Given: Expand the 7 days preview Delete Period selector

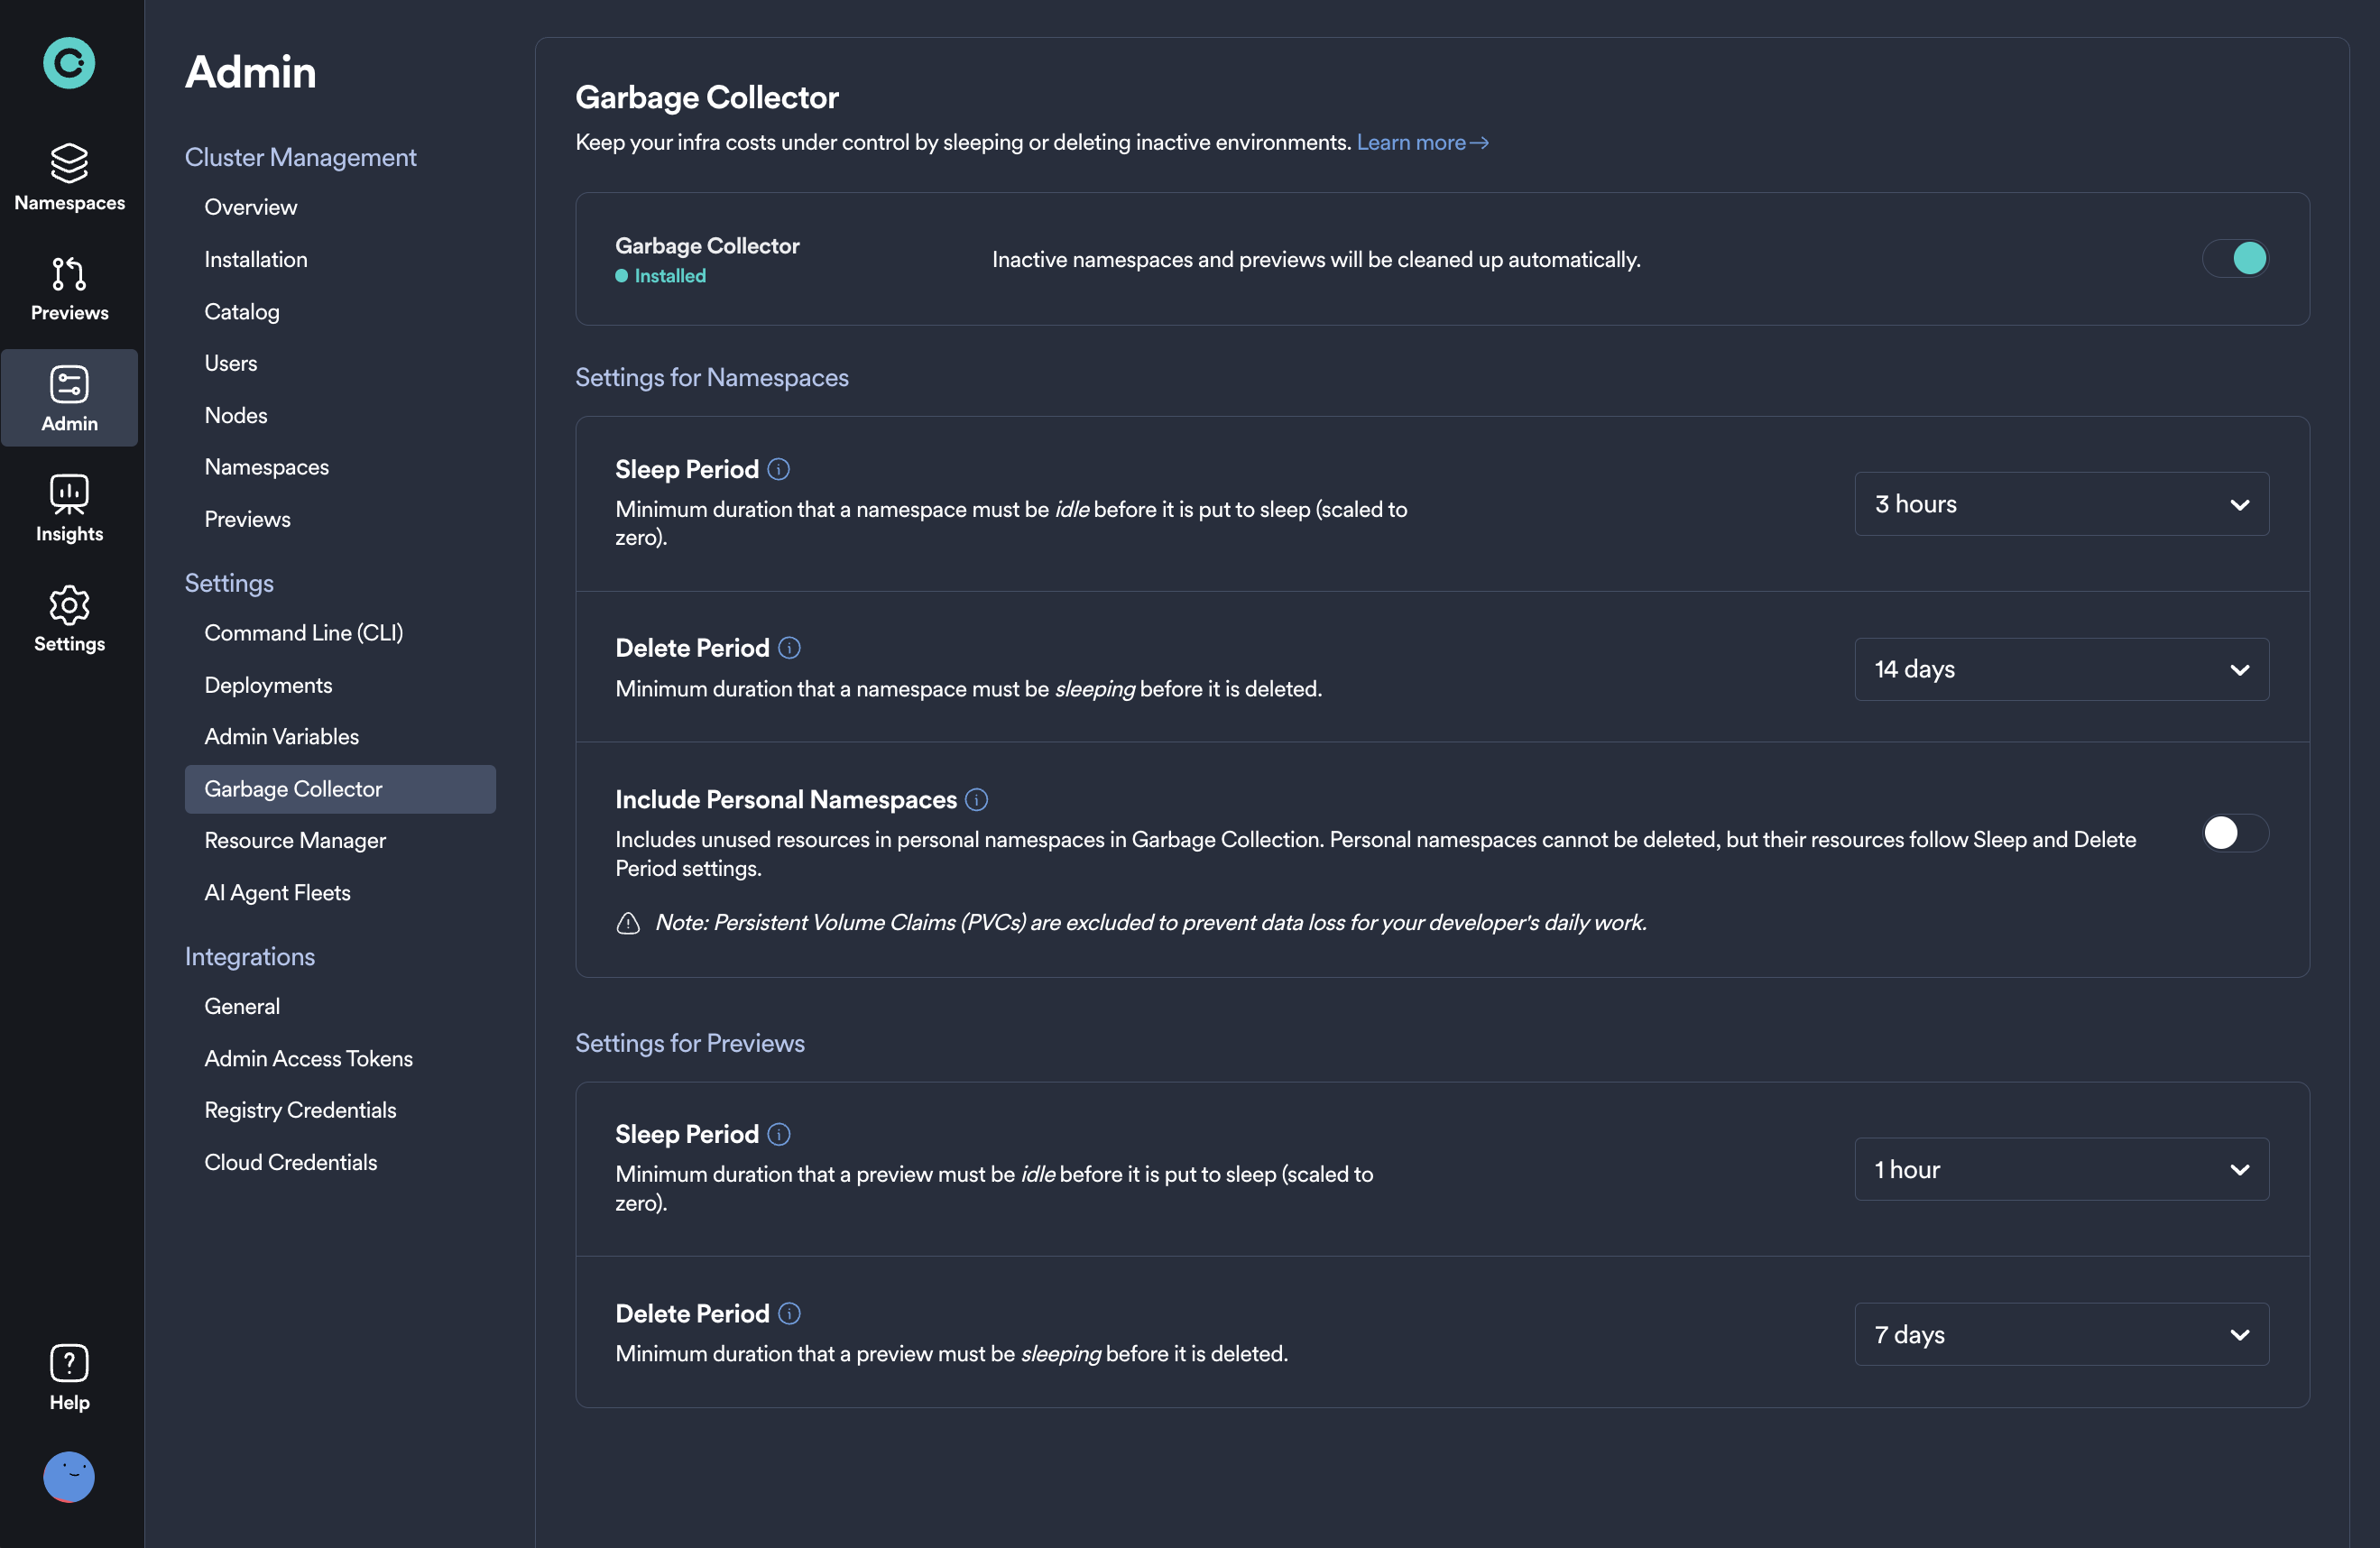Looking at the screenshot, I should (x=2061, y=1334).
